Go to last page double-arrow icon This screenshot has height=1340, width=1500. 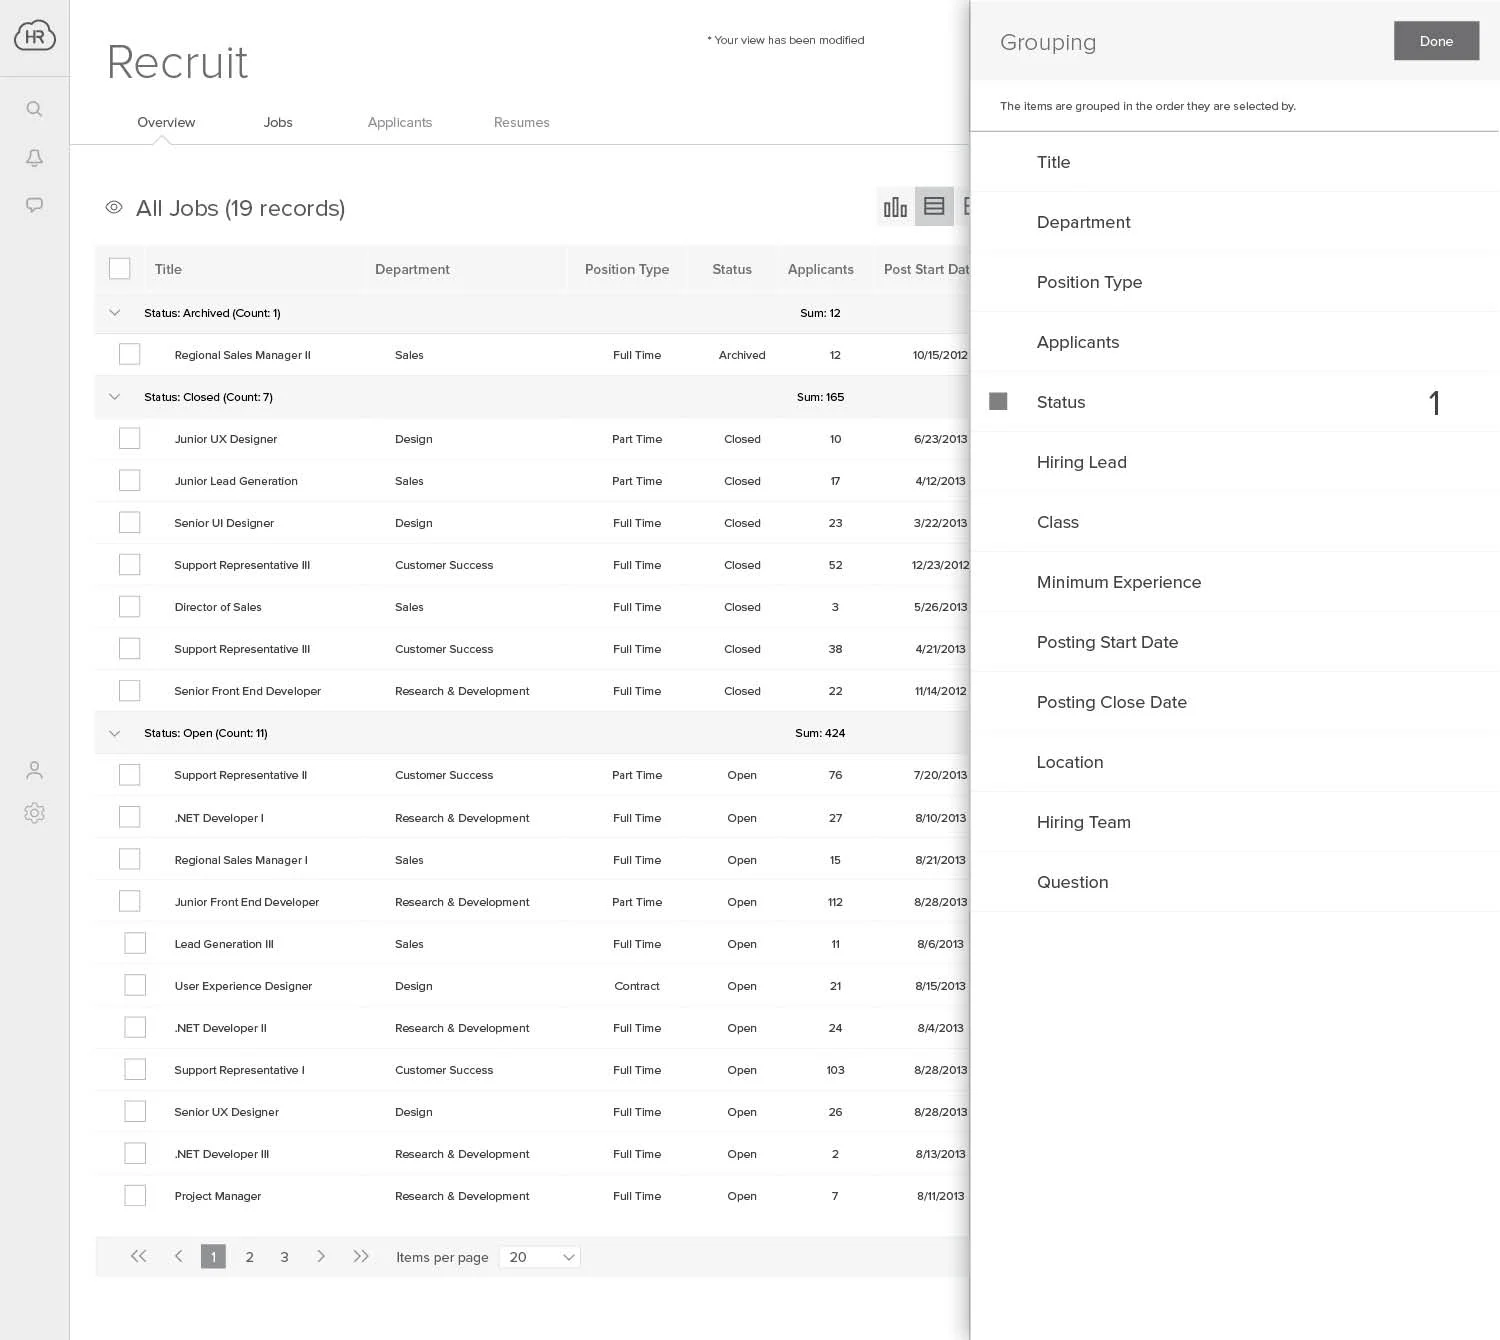point(361,1256)
